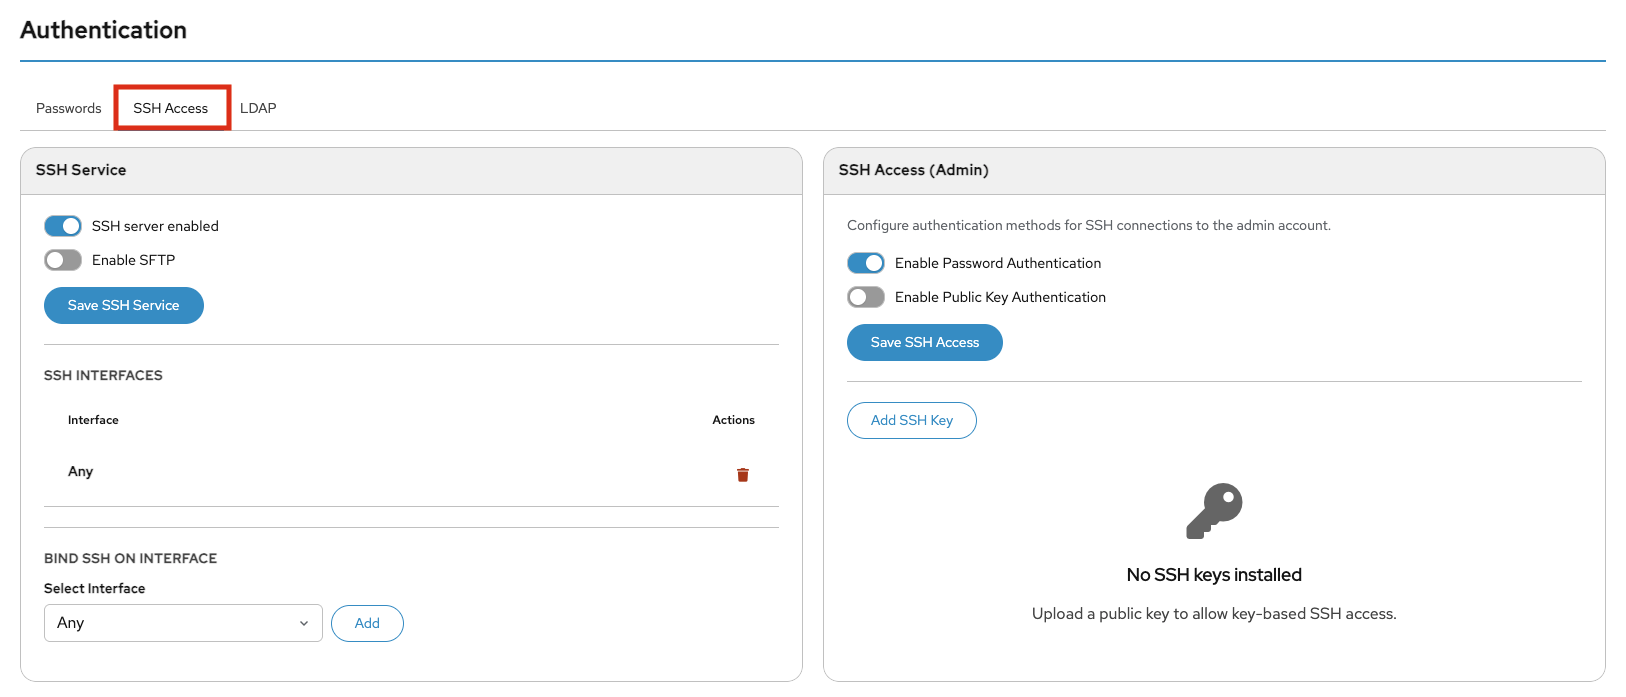The width and height of the screenshot is (1626, 697).
Task: Click the Any row in SSH Interfaces table
Action: click(x=411, y=472)
